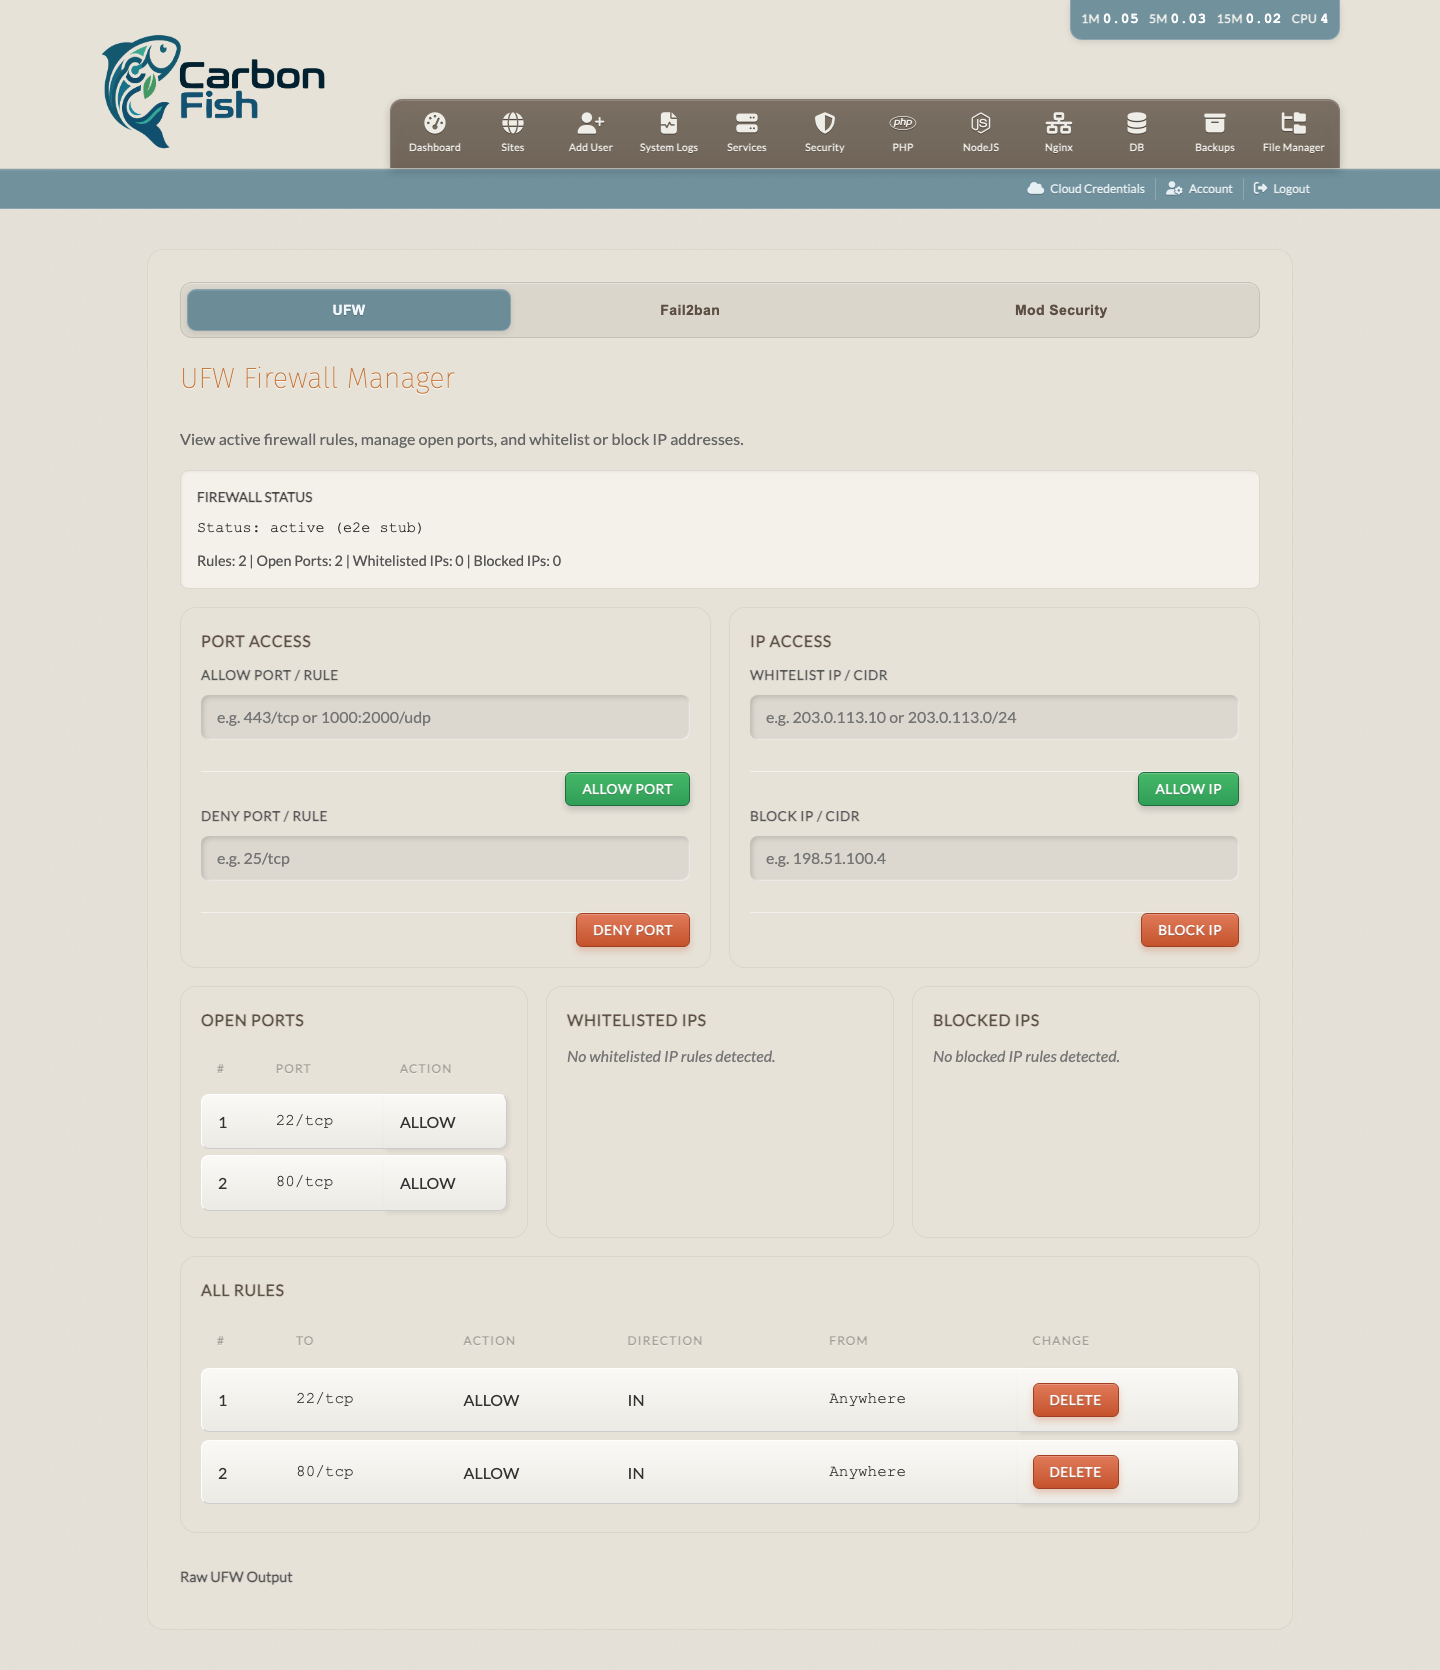Click 'Anywhere' in the 80/tcp rule row

point(867,1472)
